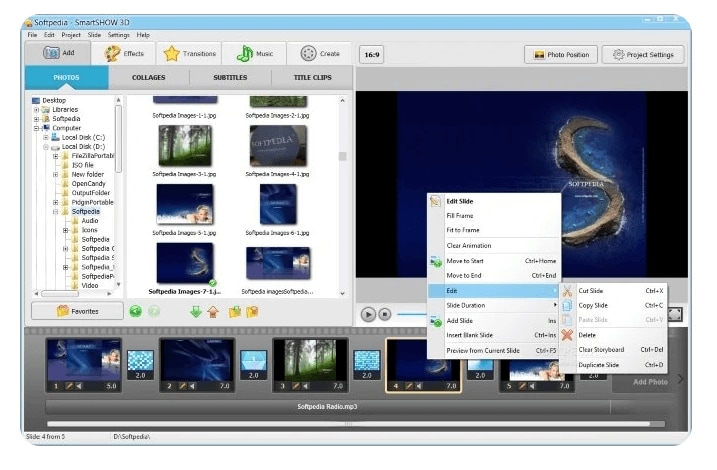This screenshot has width=717, height=470.
Task: Expand the PidginPortable folder node
Action: tap(56, 202)
